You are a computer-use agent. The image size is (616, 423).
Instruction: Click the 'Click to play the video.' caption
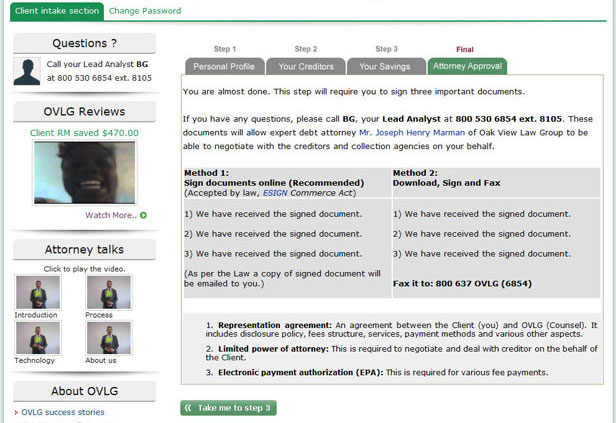coord(84,269)
